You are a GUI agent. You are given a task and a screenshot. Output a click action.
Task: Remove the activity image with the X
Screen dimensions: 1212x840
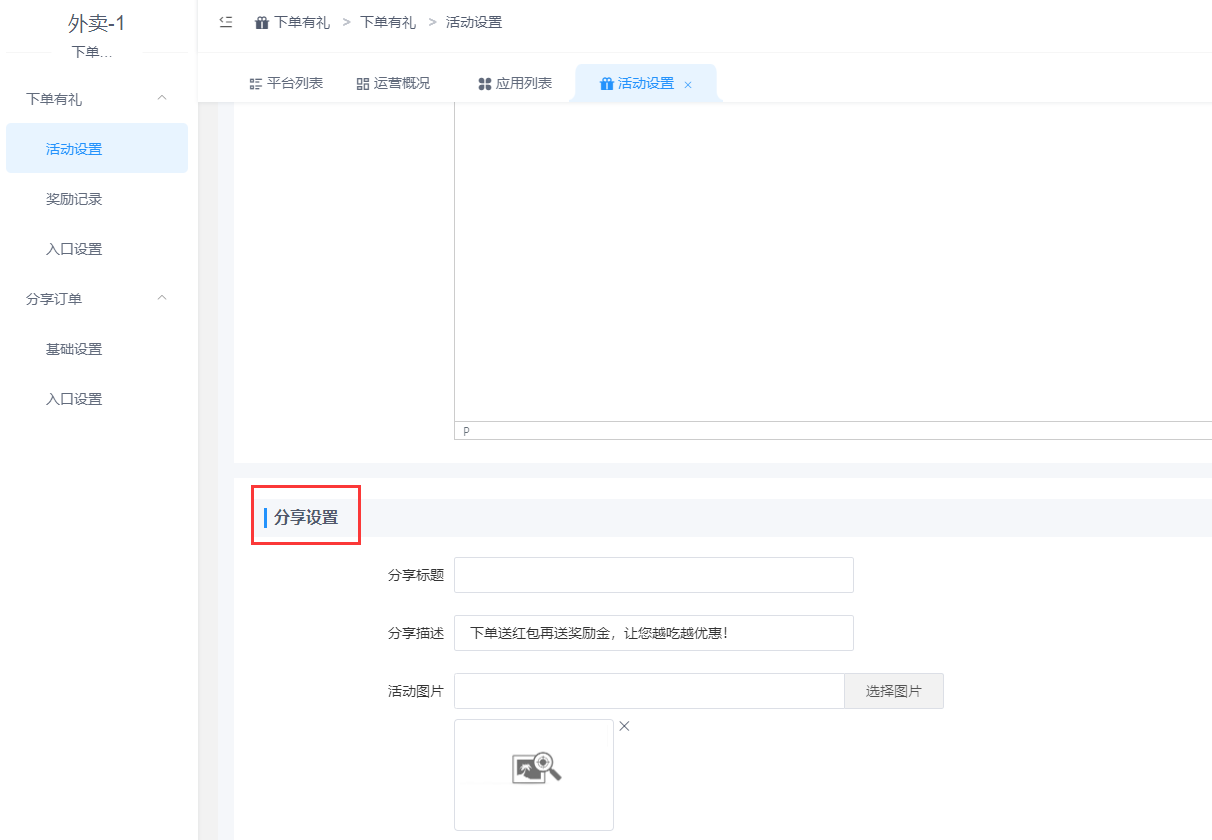(x=624, y=726)
